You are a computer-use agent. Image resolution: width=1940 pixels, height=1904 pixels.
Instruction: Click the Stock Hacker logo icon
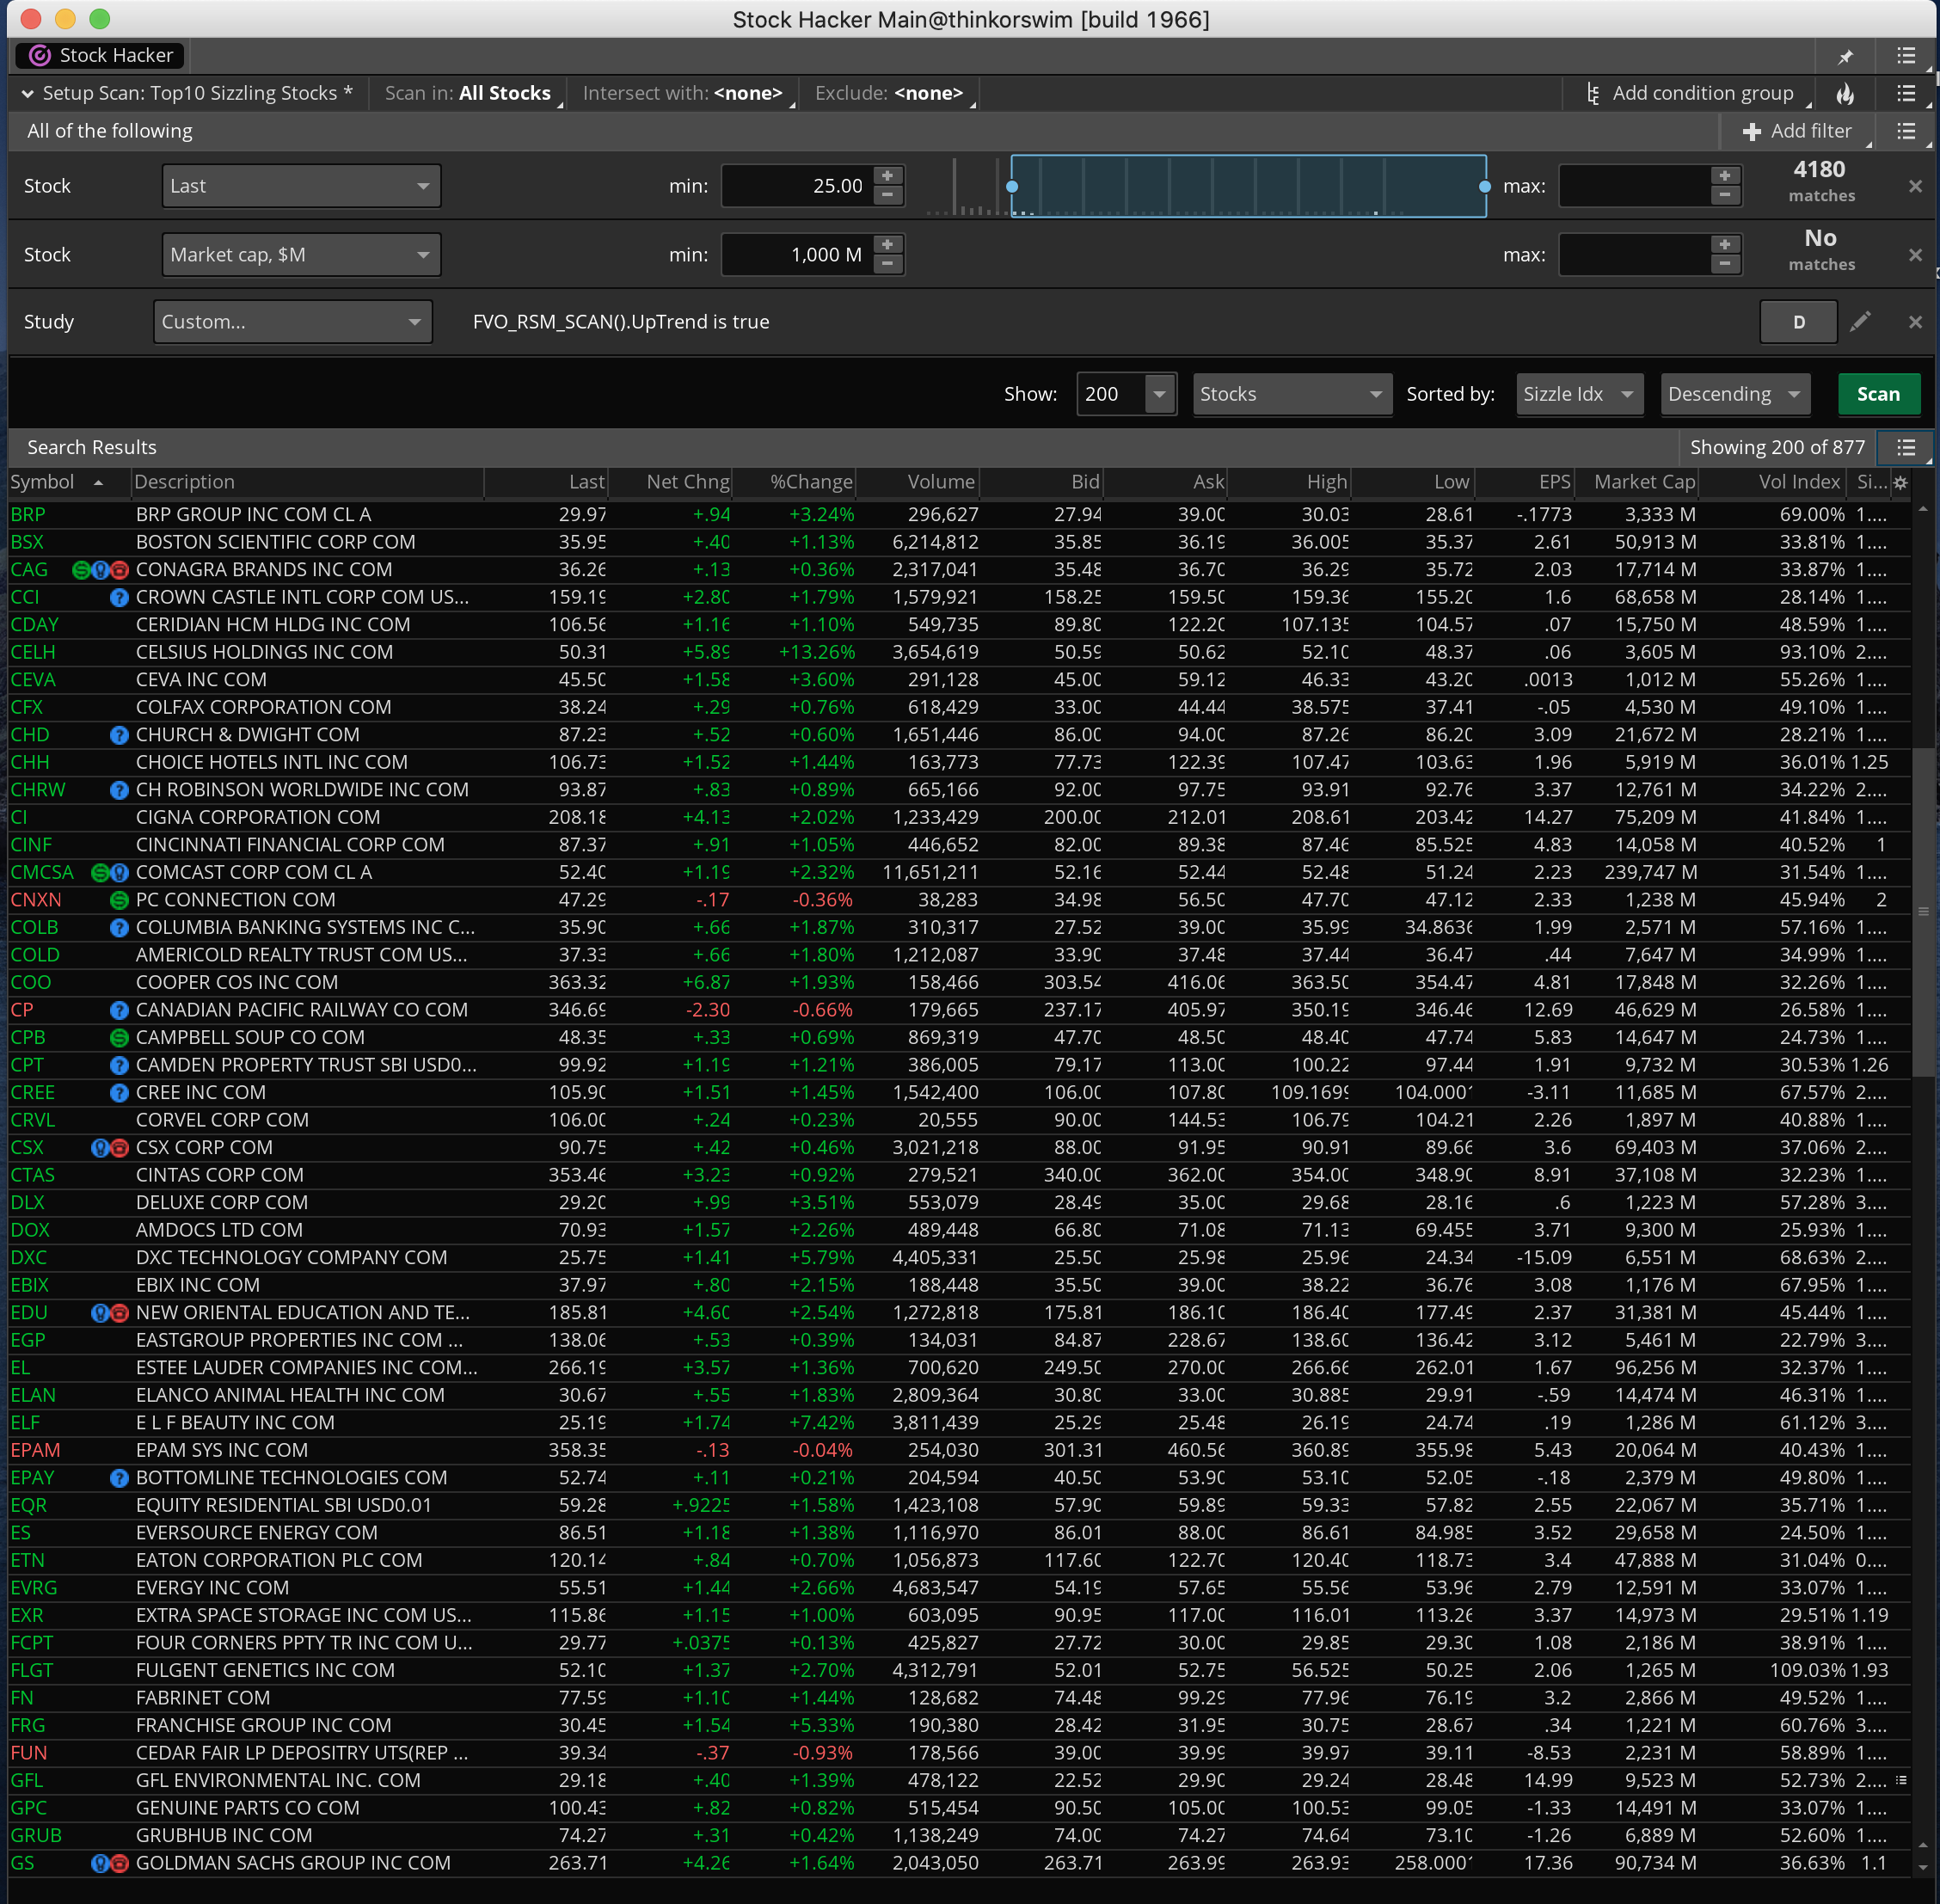pyautogui.click(x=39, y=56)
